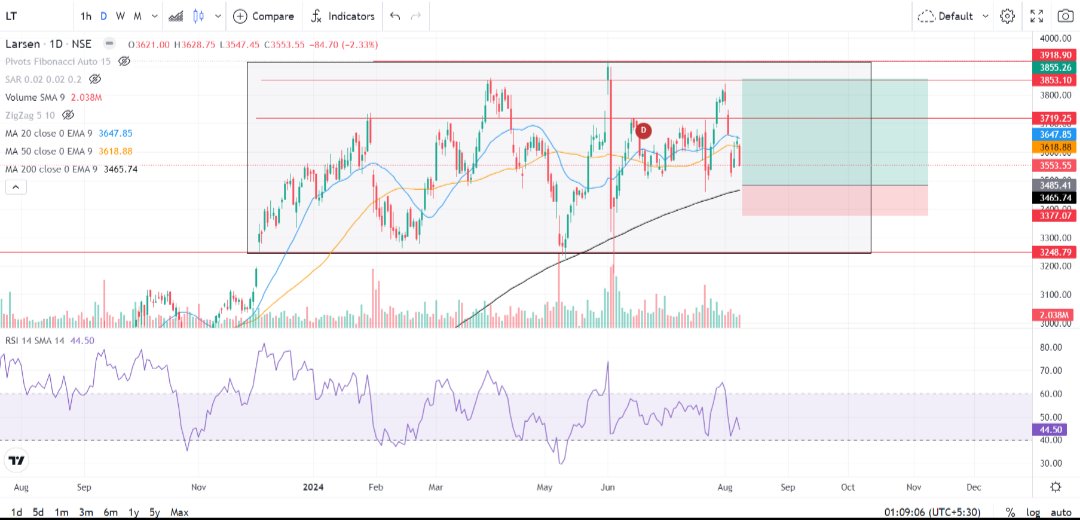The width and height of the screenshot is (1080, 520).
Task: Click the Compare plus-circle icon
Action: point(240,16)
